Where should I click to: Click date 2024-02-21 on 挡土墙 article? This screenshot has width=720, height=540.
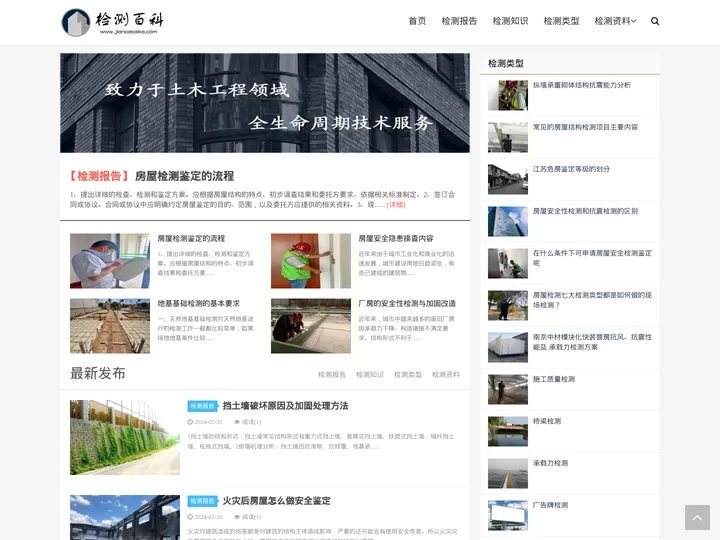pos(205,422)
